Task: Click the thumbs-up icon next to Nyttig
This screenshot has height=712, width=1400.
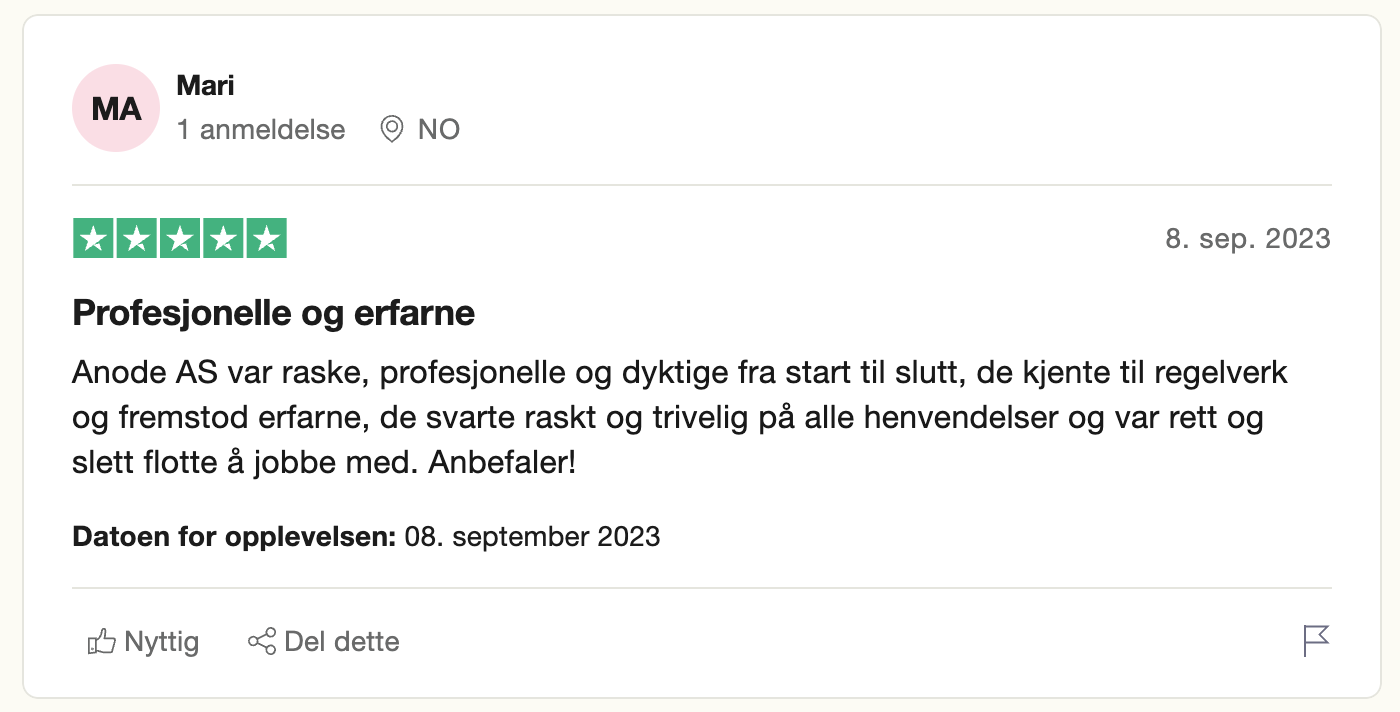Action: click(x=102, y=641)
